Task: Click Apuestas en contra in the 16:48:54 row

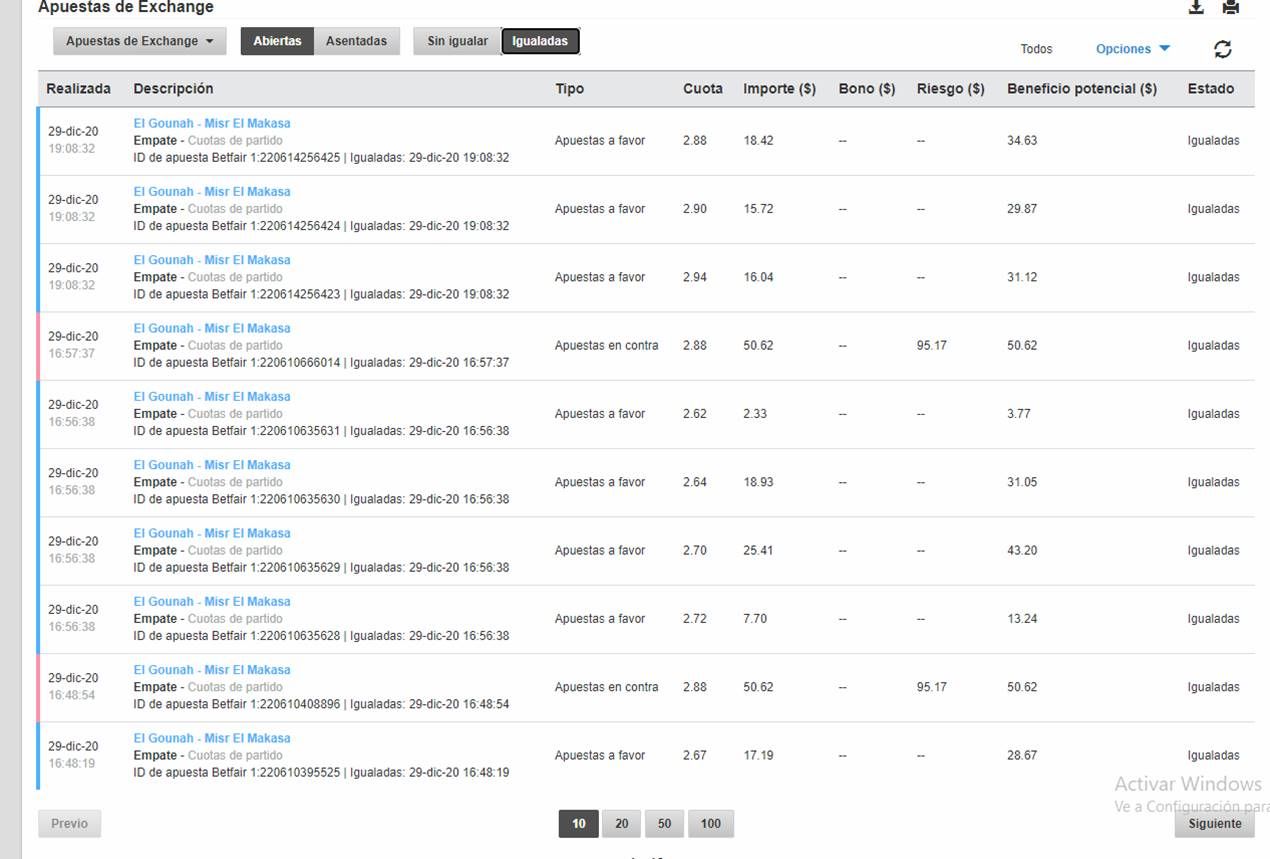Action: (607, 687)
